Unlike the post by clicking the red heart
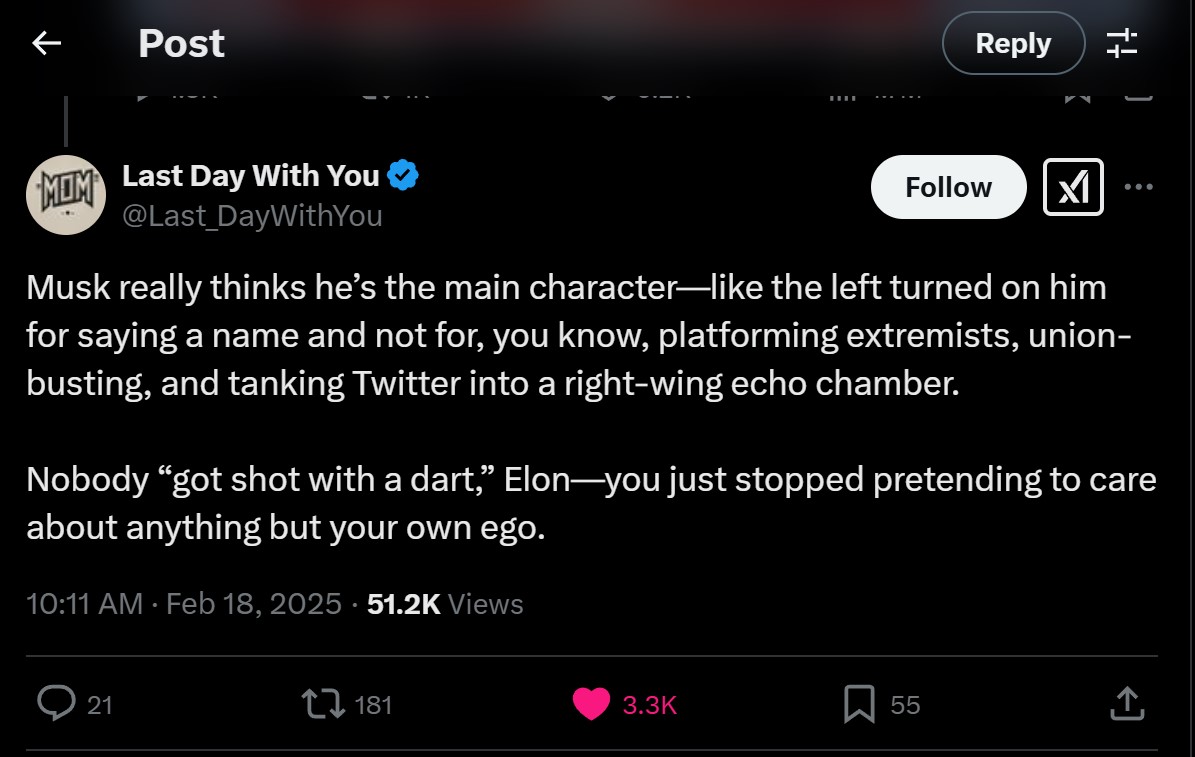The height and width of the screenshot is (757, 1195). (x=591, y=704)
